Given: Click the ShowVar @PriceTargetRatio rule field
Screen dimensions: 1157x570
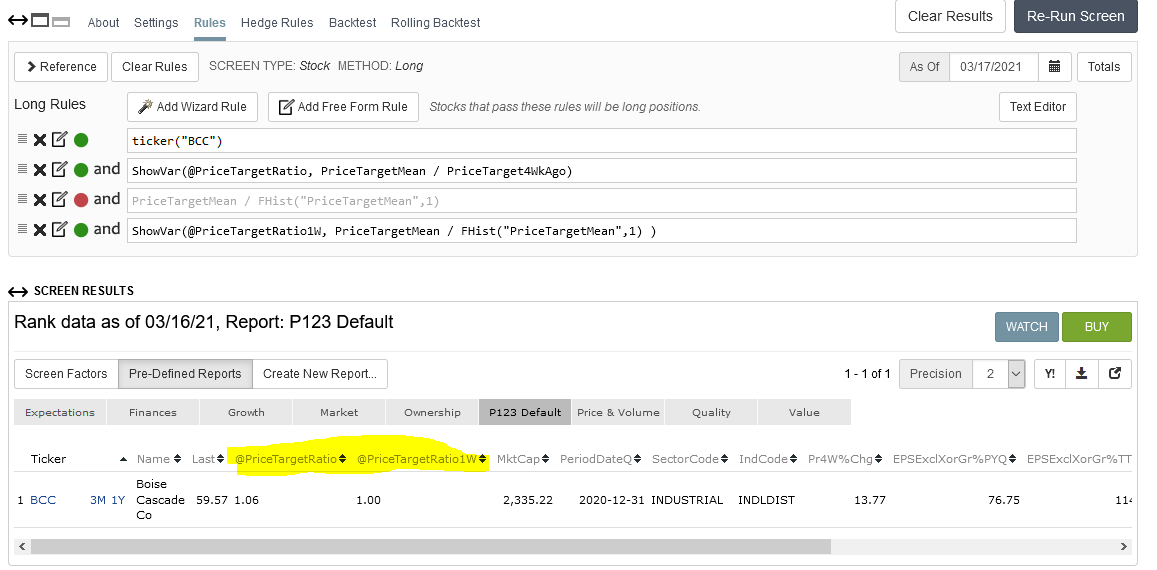Looking at the screenshot, I should pyautogui.click(x=600, y=170).
